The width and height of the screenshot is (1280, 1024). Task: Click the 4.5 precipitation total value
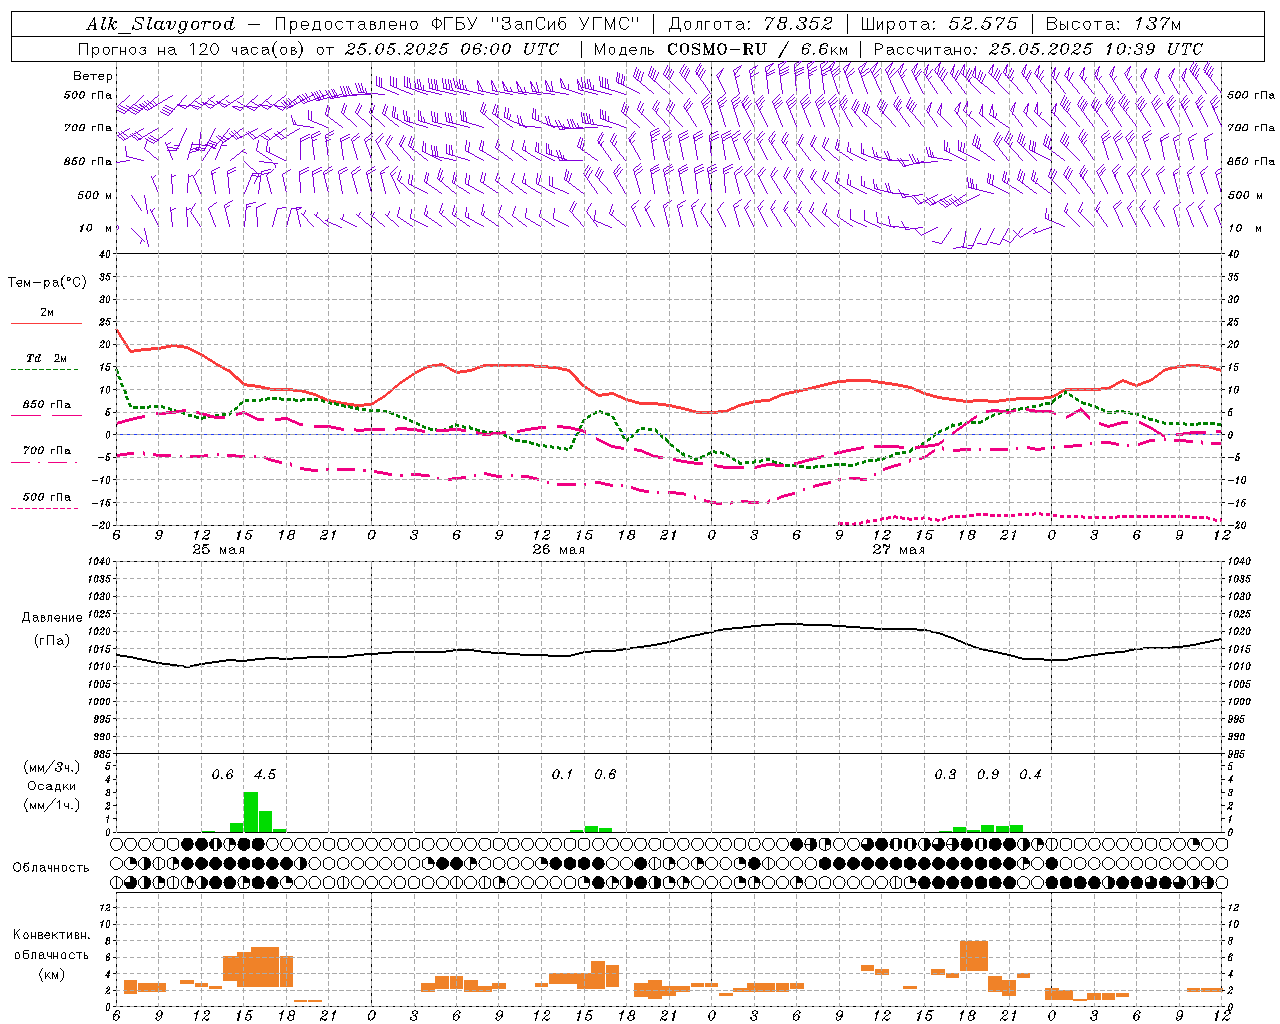pos(265,774)
